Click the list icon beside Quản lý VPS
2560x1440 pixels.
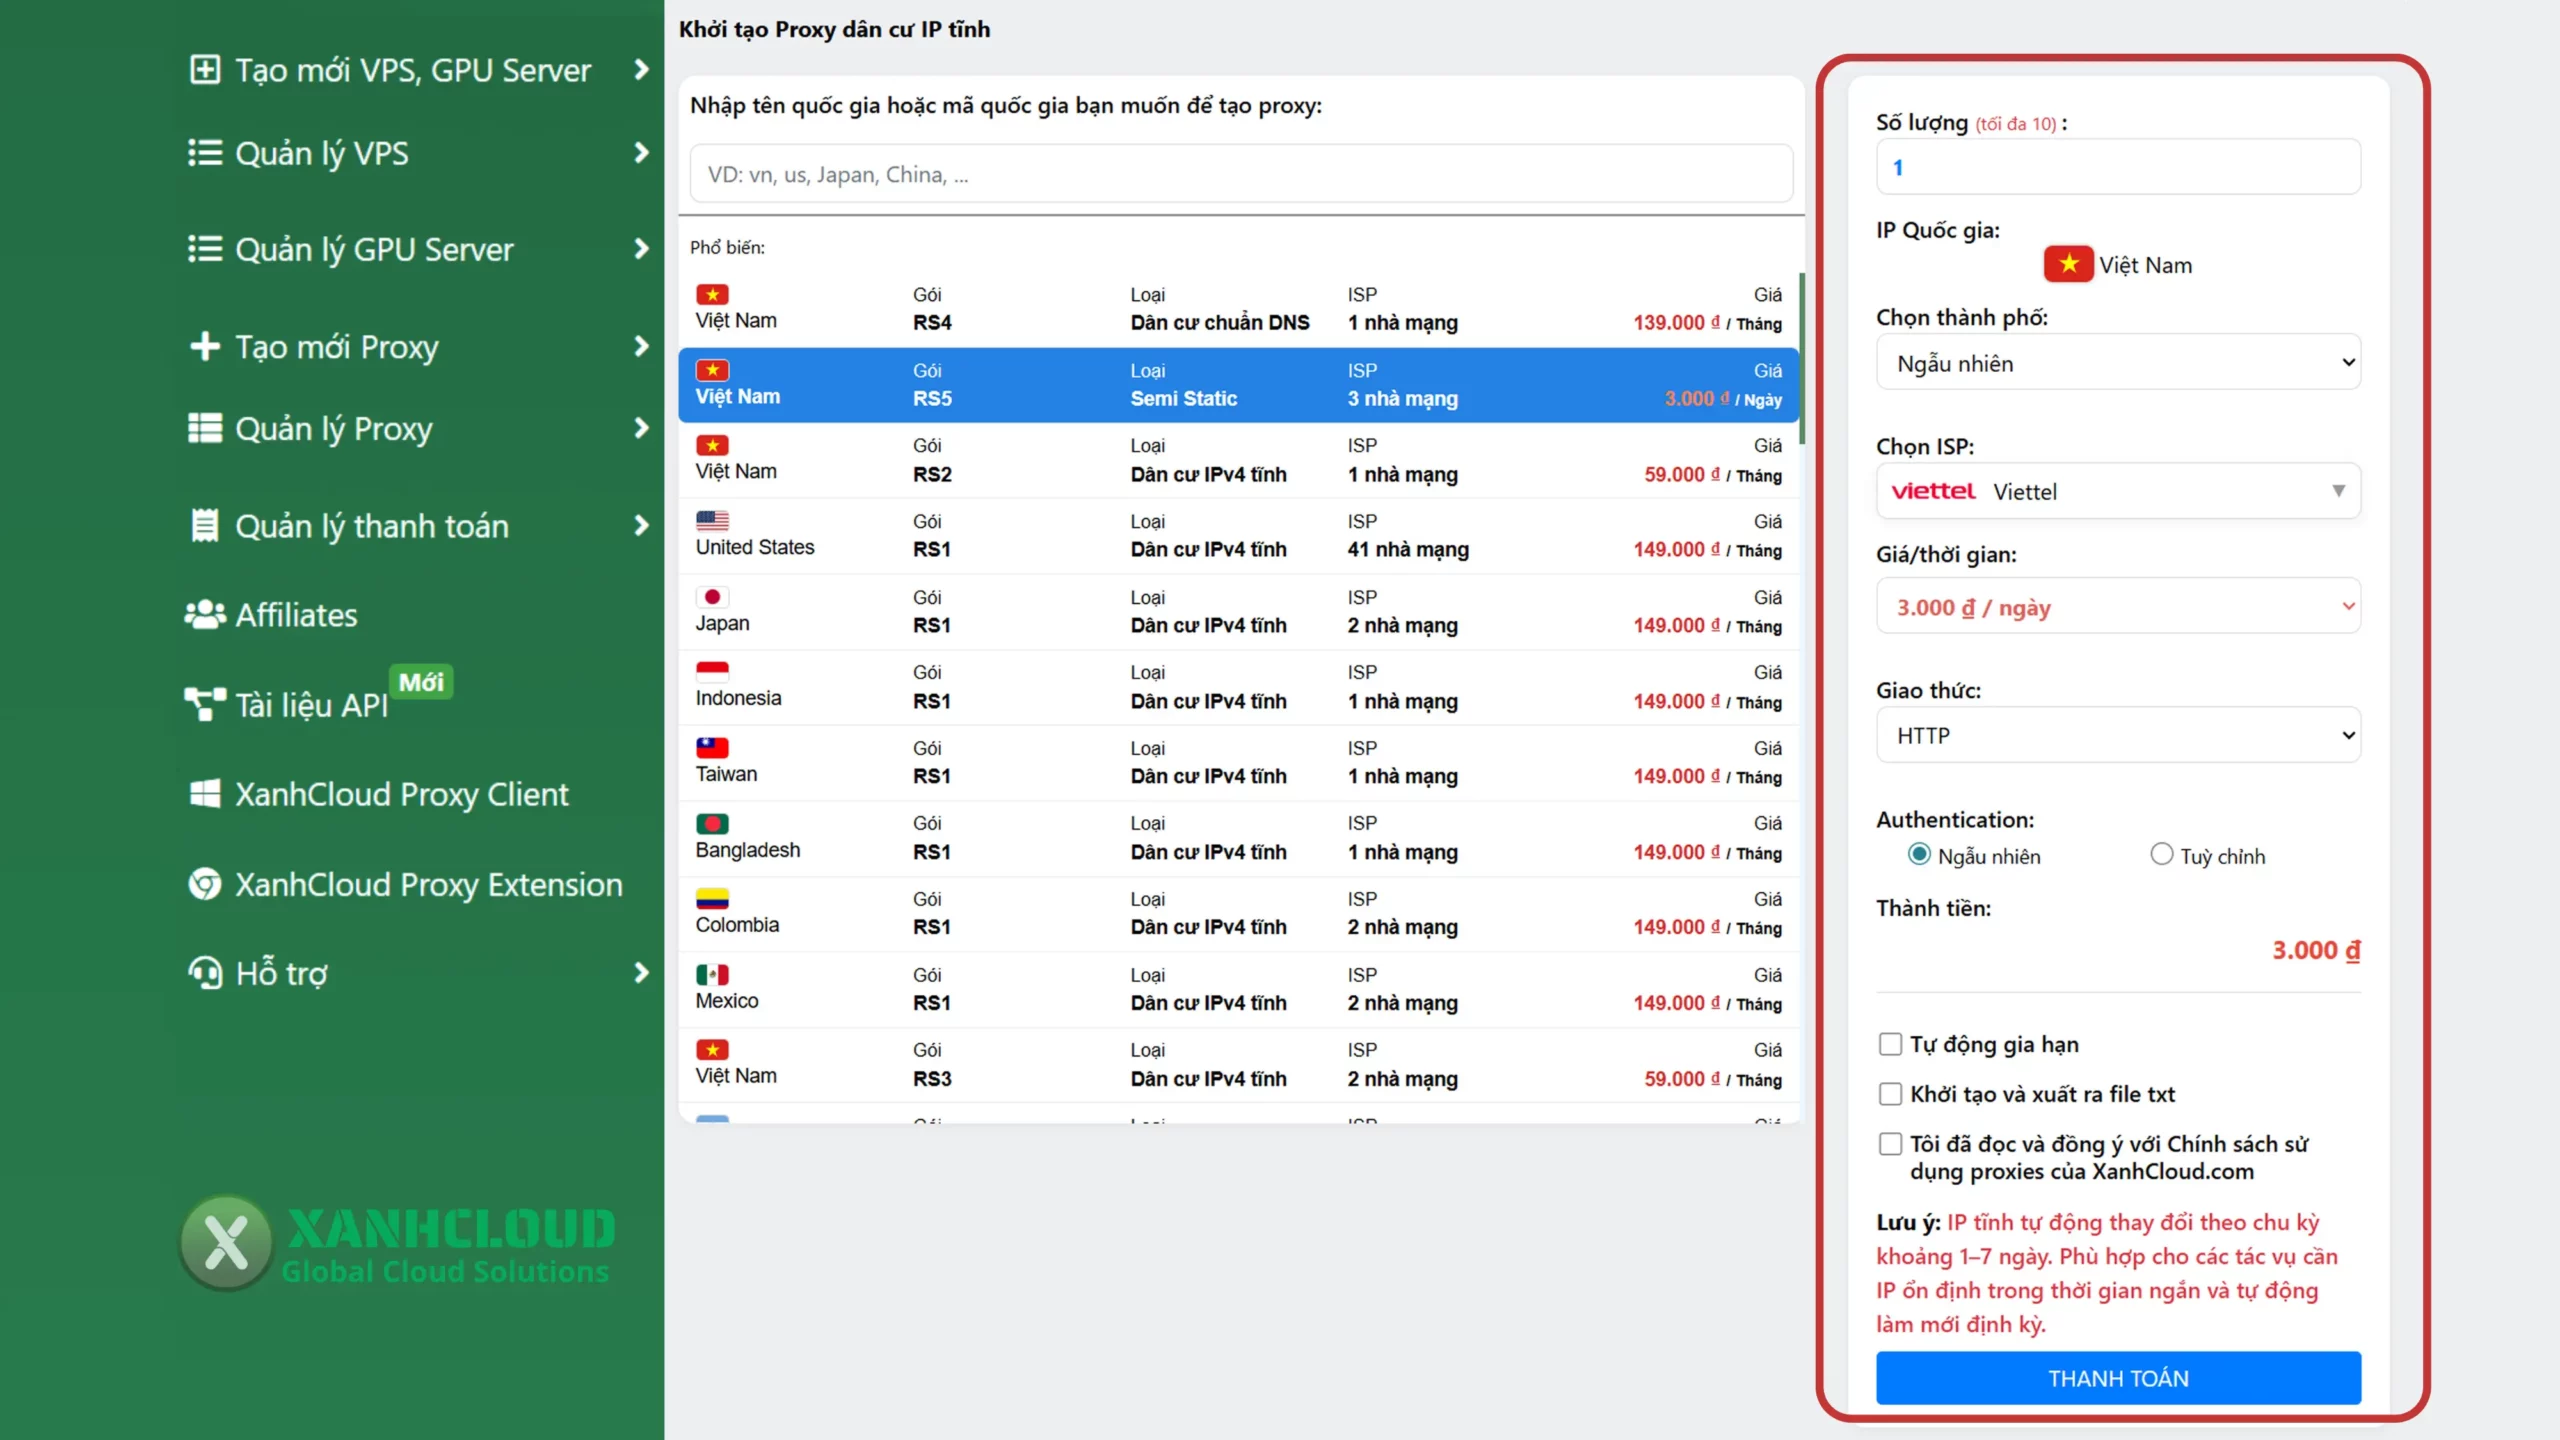click(205, 153)
